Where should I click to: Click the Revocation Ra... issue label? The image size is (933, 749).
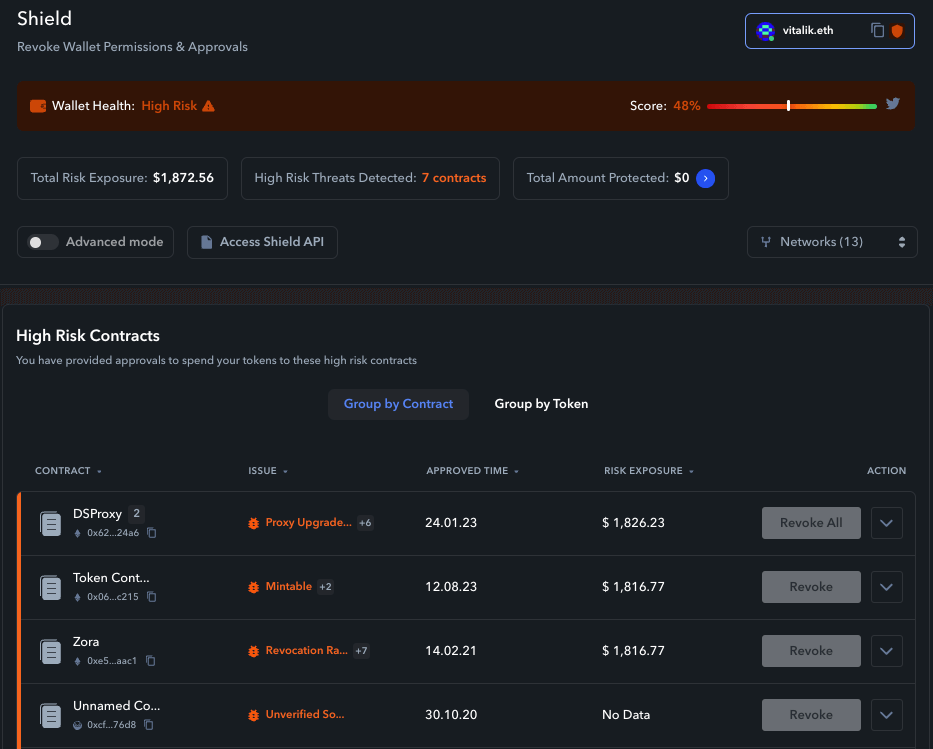[x=306, y=650]
